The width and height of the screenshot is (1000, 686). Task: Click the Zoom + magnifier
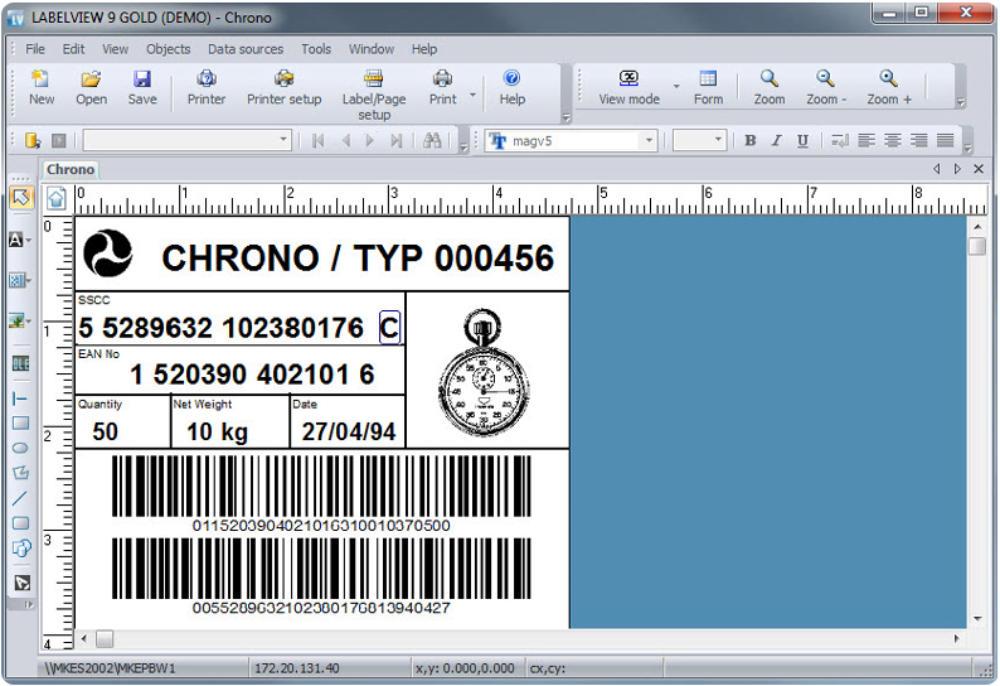click(888, 79)
